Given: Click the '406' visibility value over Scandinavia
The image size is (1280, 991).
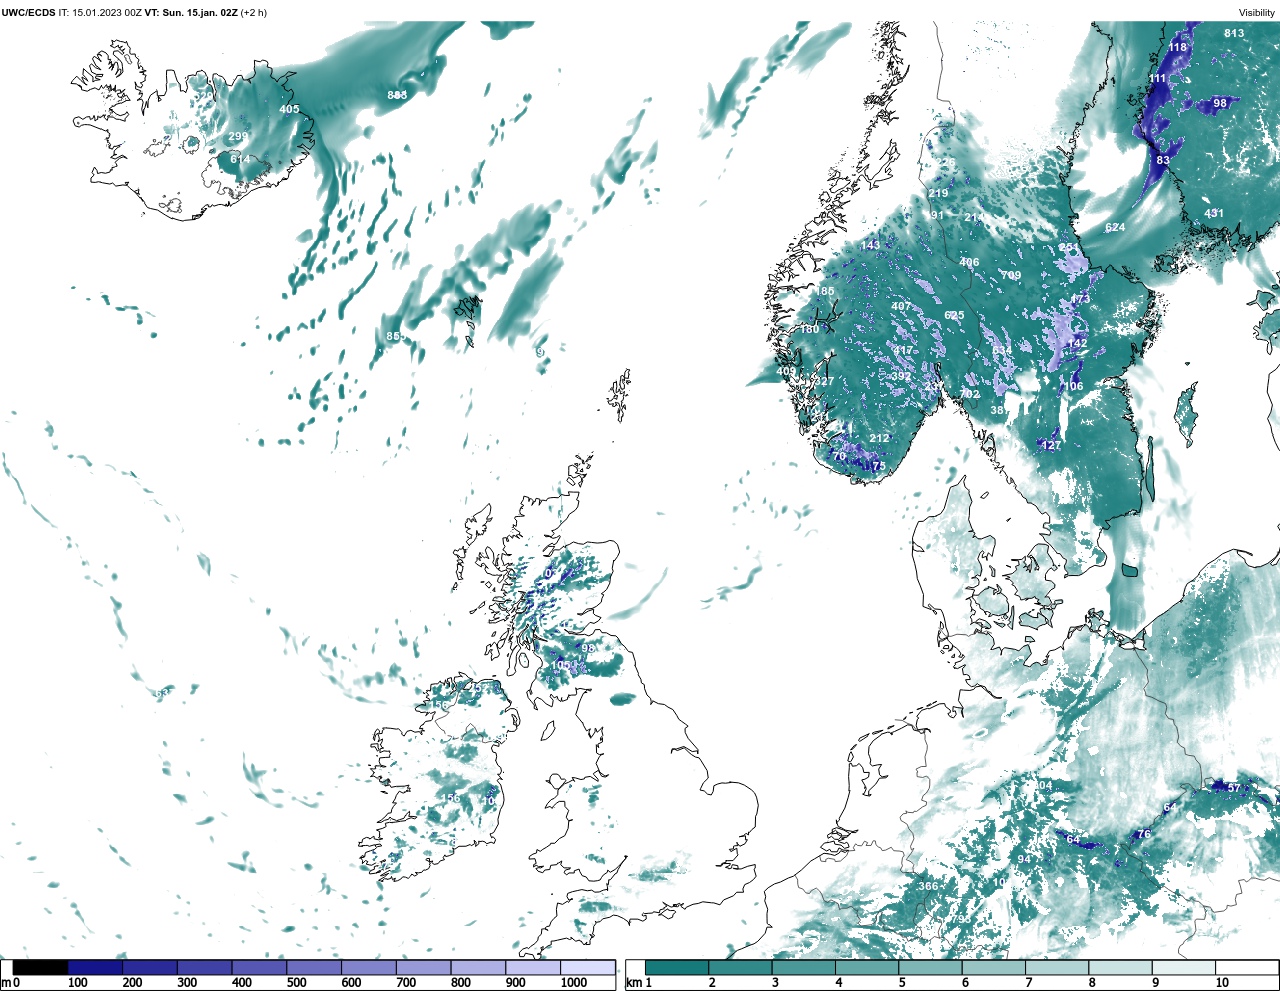Looking at the screenshot, I should [x=969, y=263].
